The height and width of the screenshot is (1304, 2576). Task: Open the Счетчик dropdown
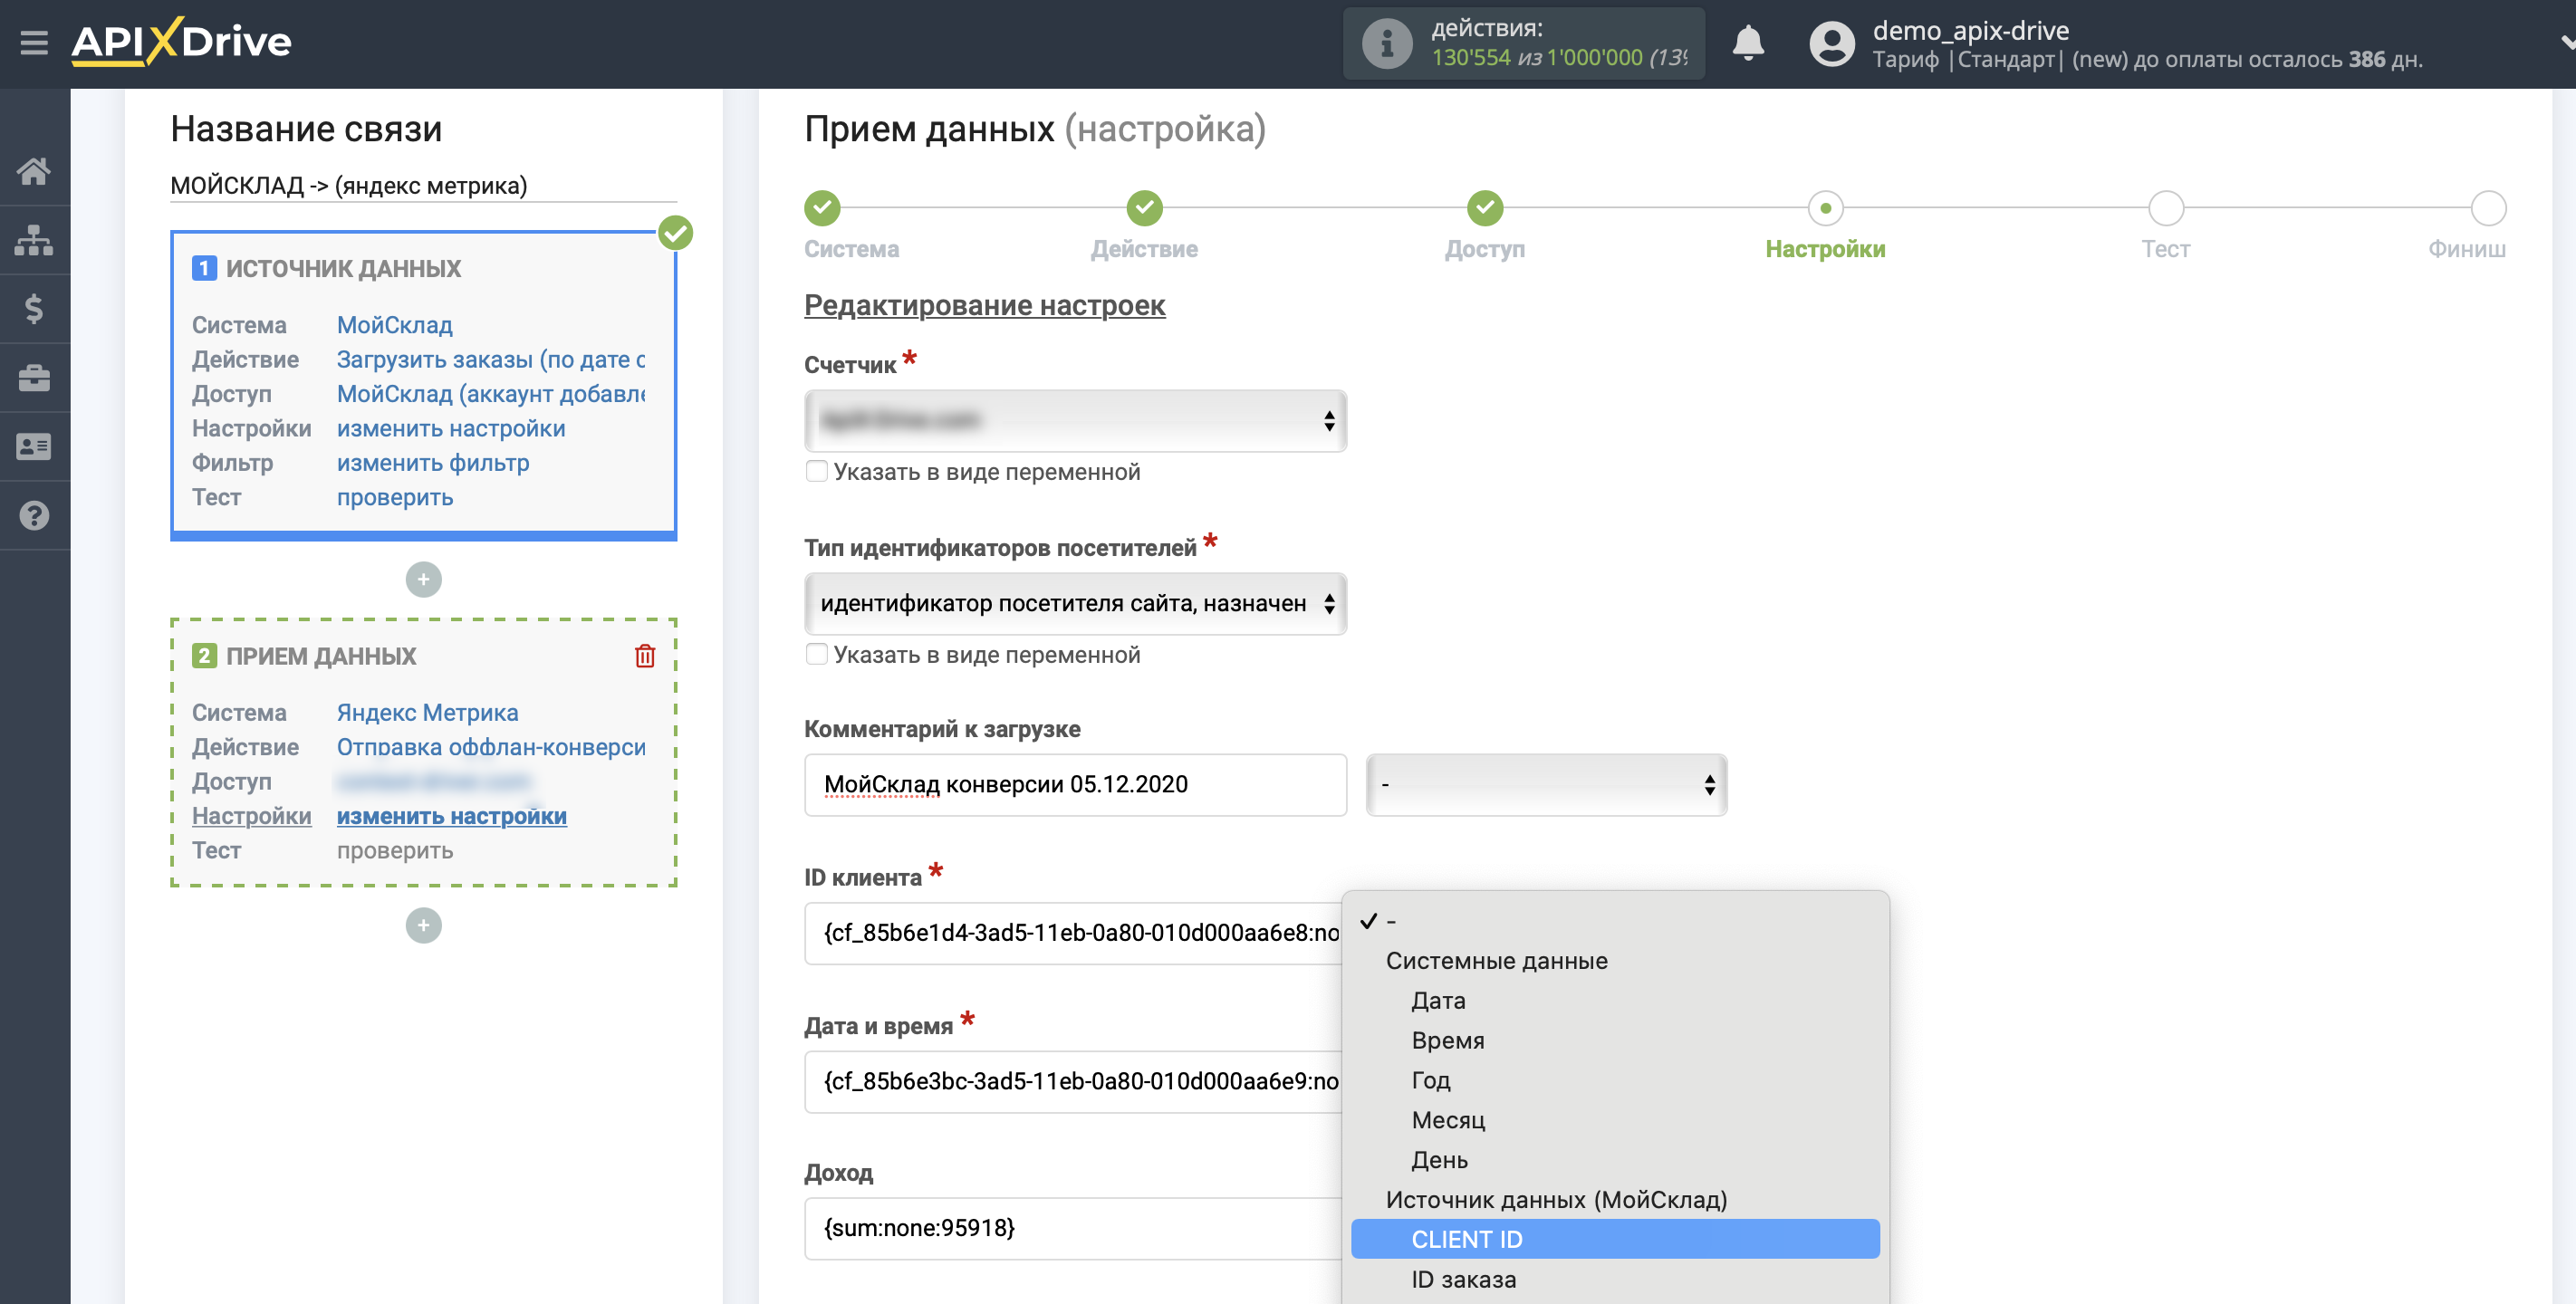[x=1075, y=421]
